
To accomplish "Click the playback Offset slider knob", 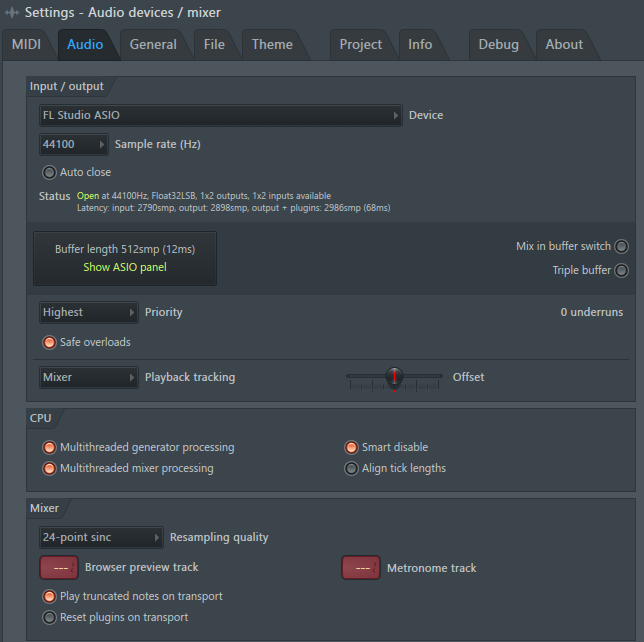I will pyautogui.click(x=394, y=377).
